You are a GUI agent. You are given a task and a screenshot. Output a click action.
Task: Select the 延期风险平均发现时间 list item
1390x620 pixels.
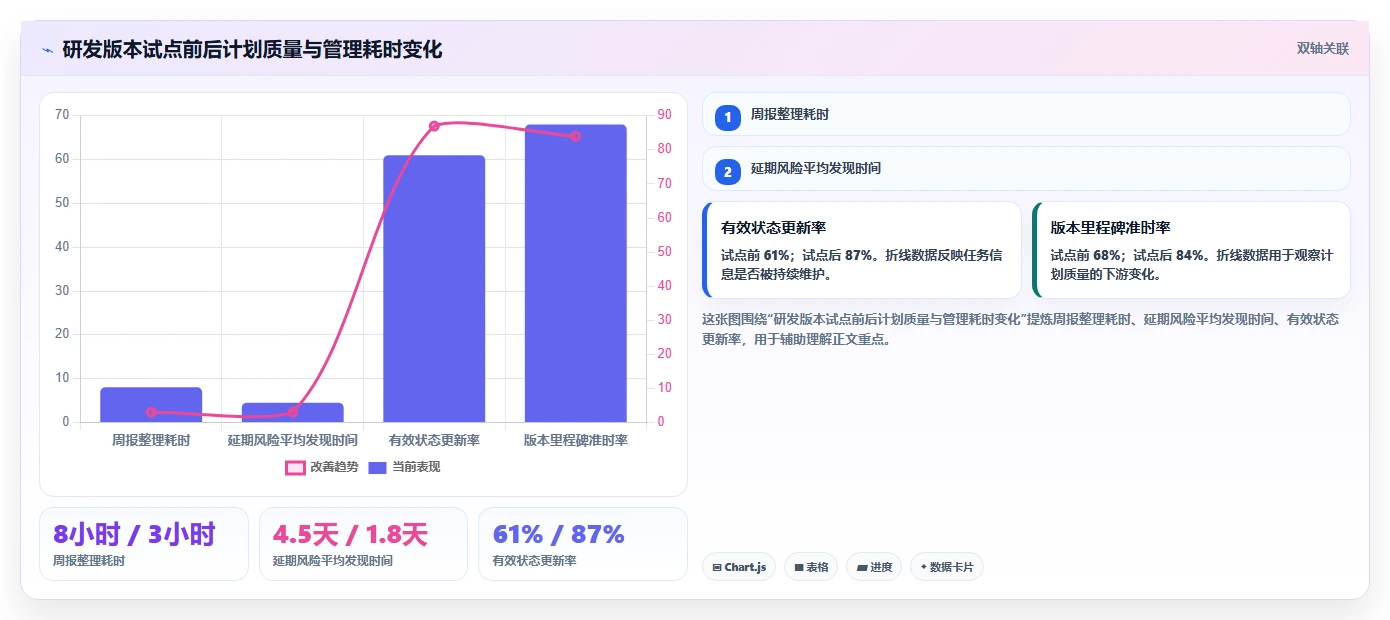[1026, 169]
